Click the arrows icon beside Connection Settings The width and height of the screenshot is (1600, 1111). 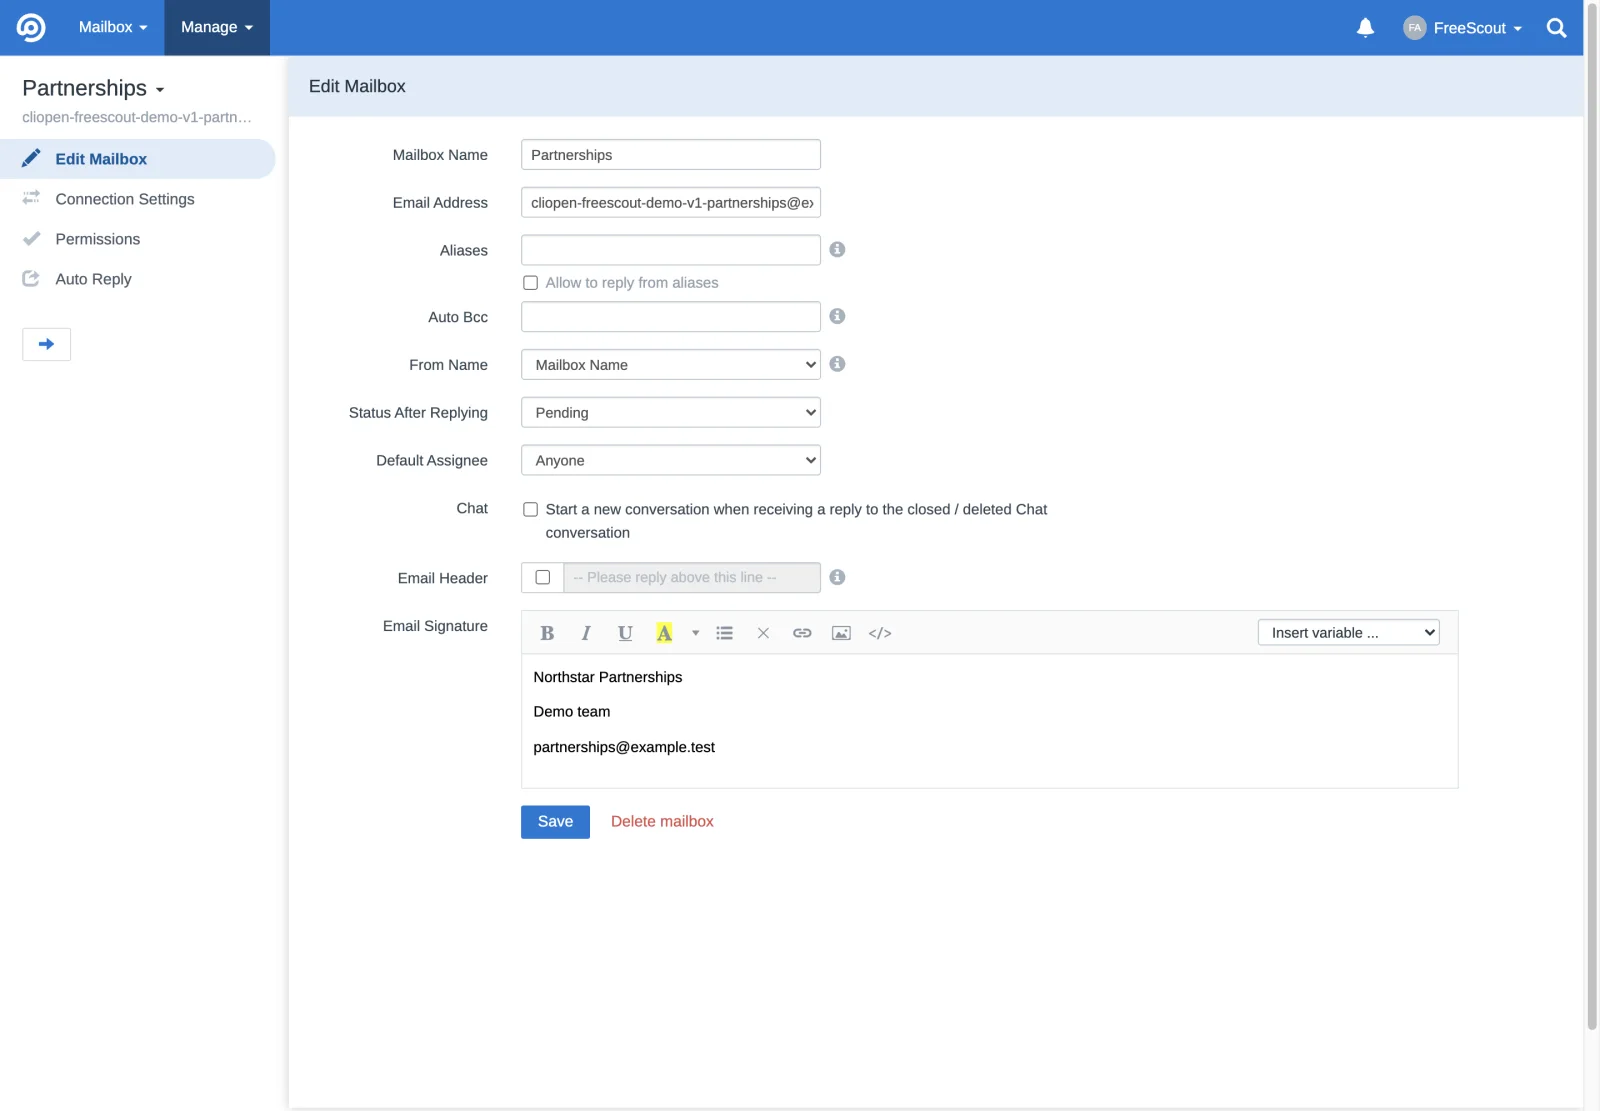(31, 198)
